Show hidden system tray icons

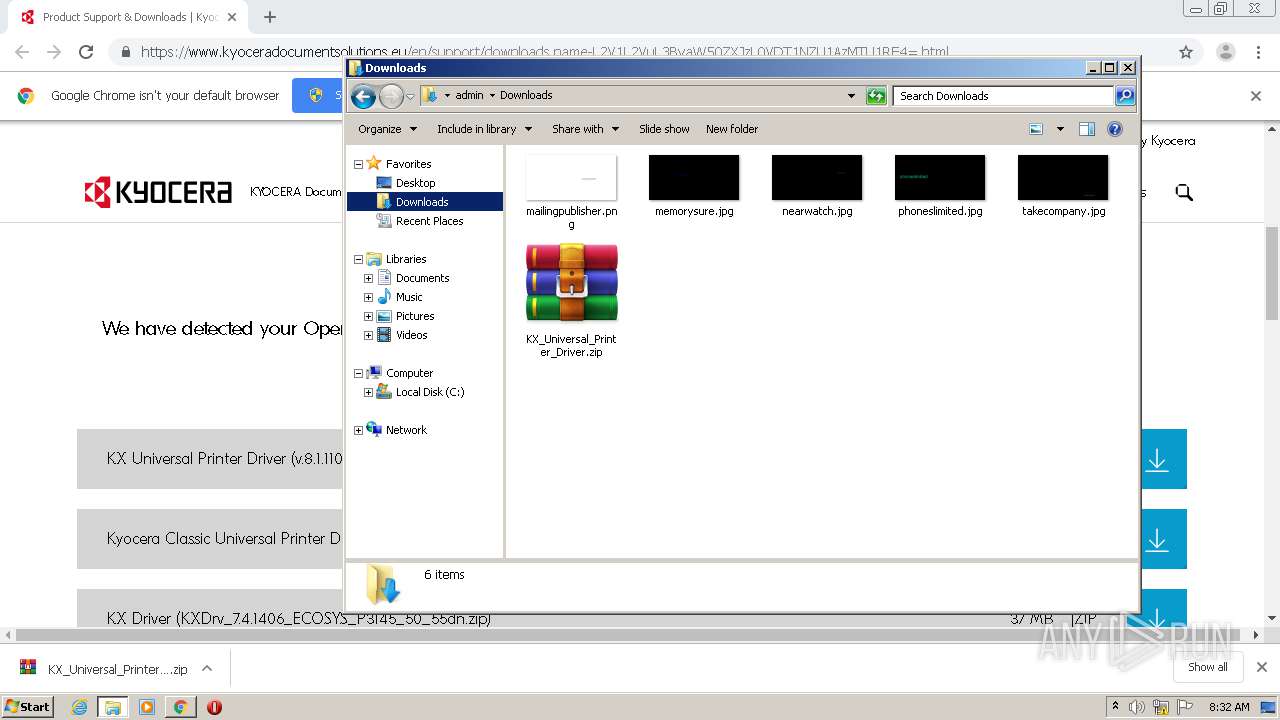click(1115, 707)
